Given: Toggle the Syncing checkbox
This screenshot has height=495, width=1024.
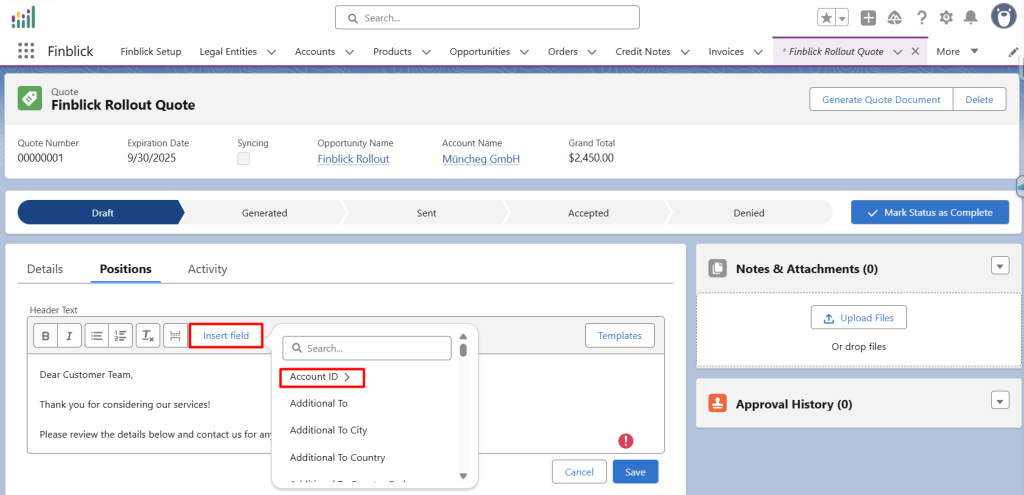Looking at the screenshot, I should tap(244, 159).
